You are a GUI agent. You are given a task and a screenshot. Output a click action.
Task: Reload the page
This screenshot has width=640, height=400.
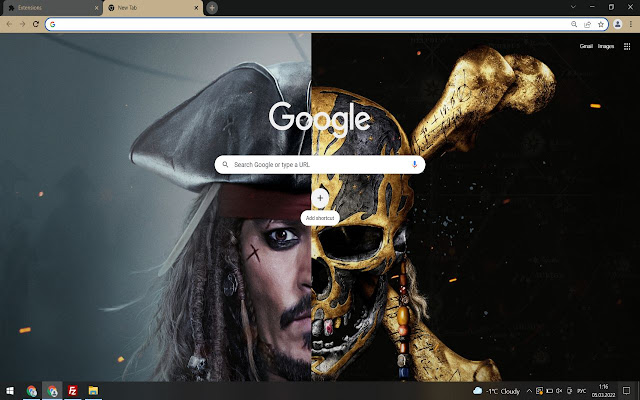pos(37,24)
